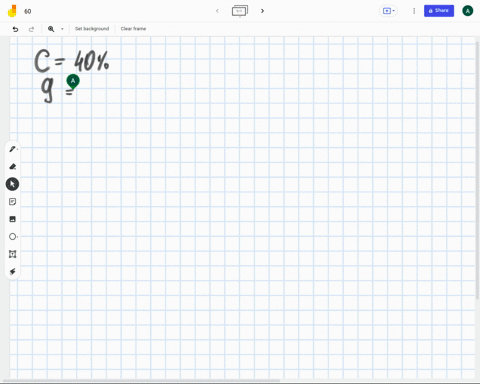Choose the Select arrow tool
The width and height of the screenshot is (480, 384).
[12, 184]
